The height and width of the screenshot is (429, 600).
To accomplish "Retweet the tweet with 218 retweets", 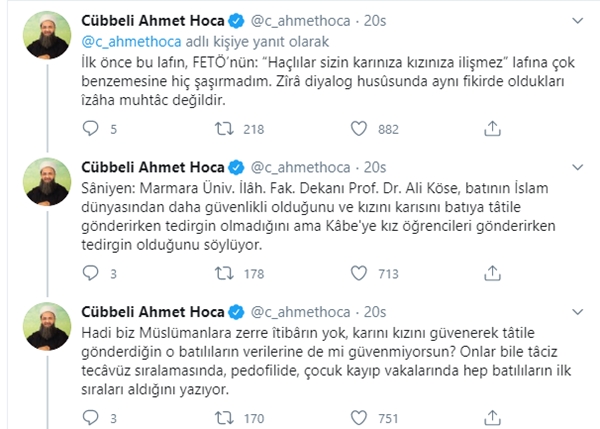I will tap(224, 129).
